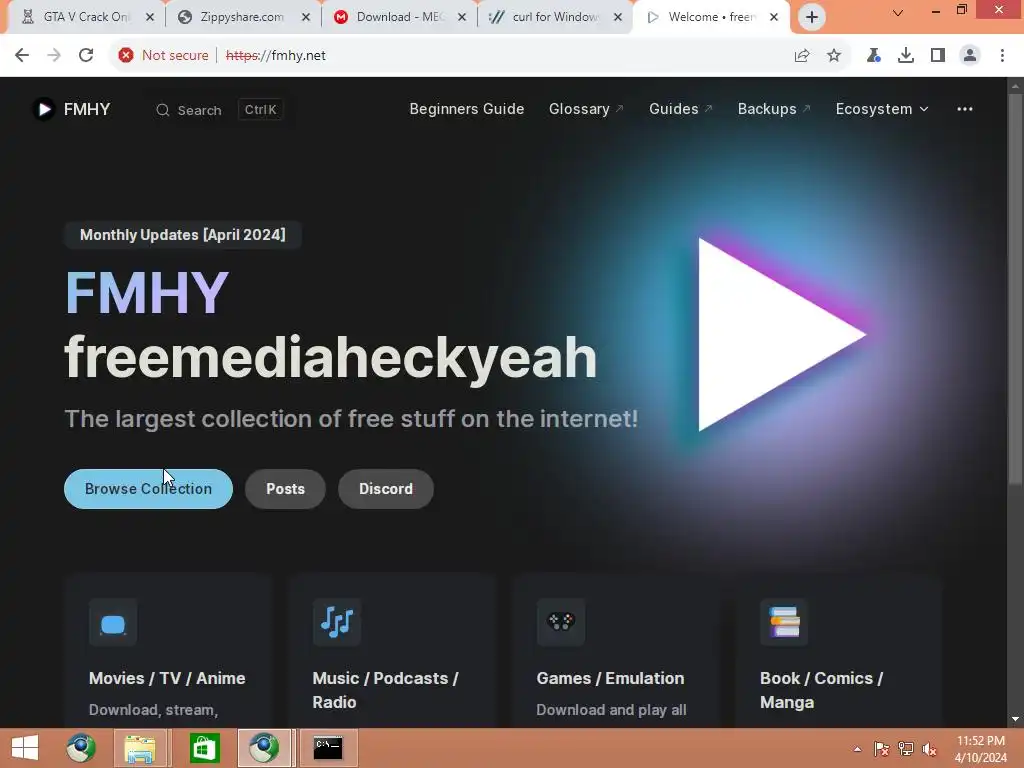Open Games / Emulation title
Viewport: 1024px width, 768px height.
pyautogui.click(x=610, y=679)
